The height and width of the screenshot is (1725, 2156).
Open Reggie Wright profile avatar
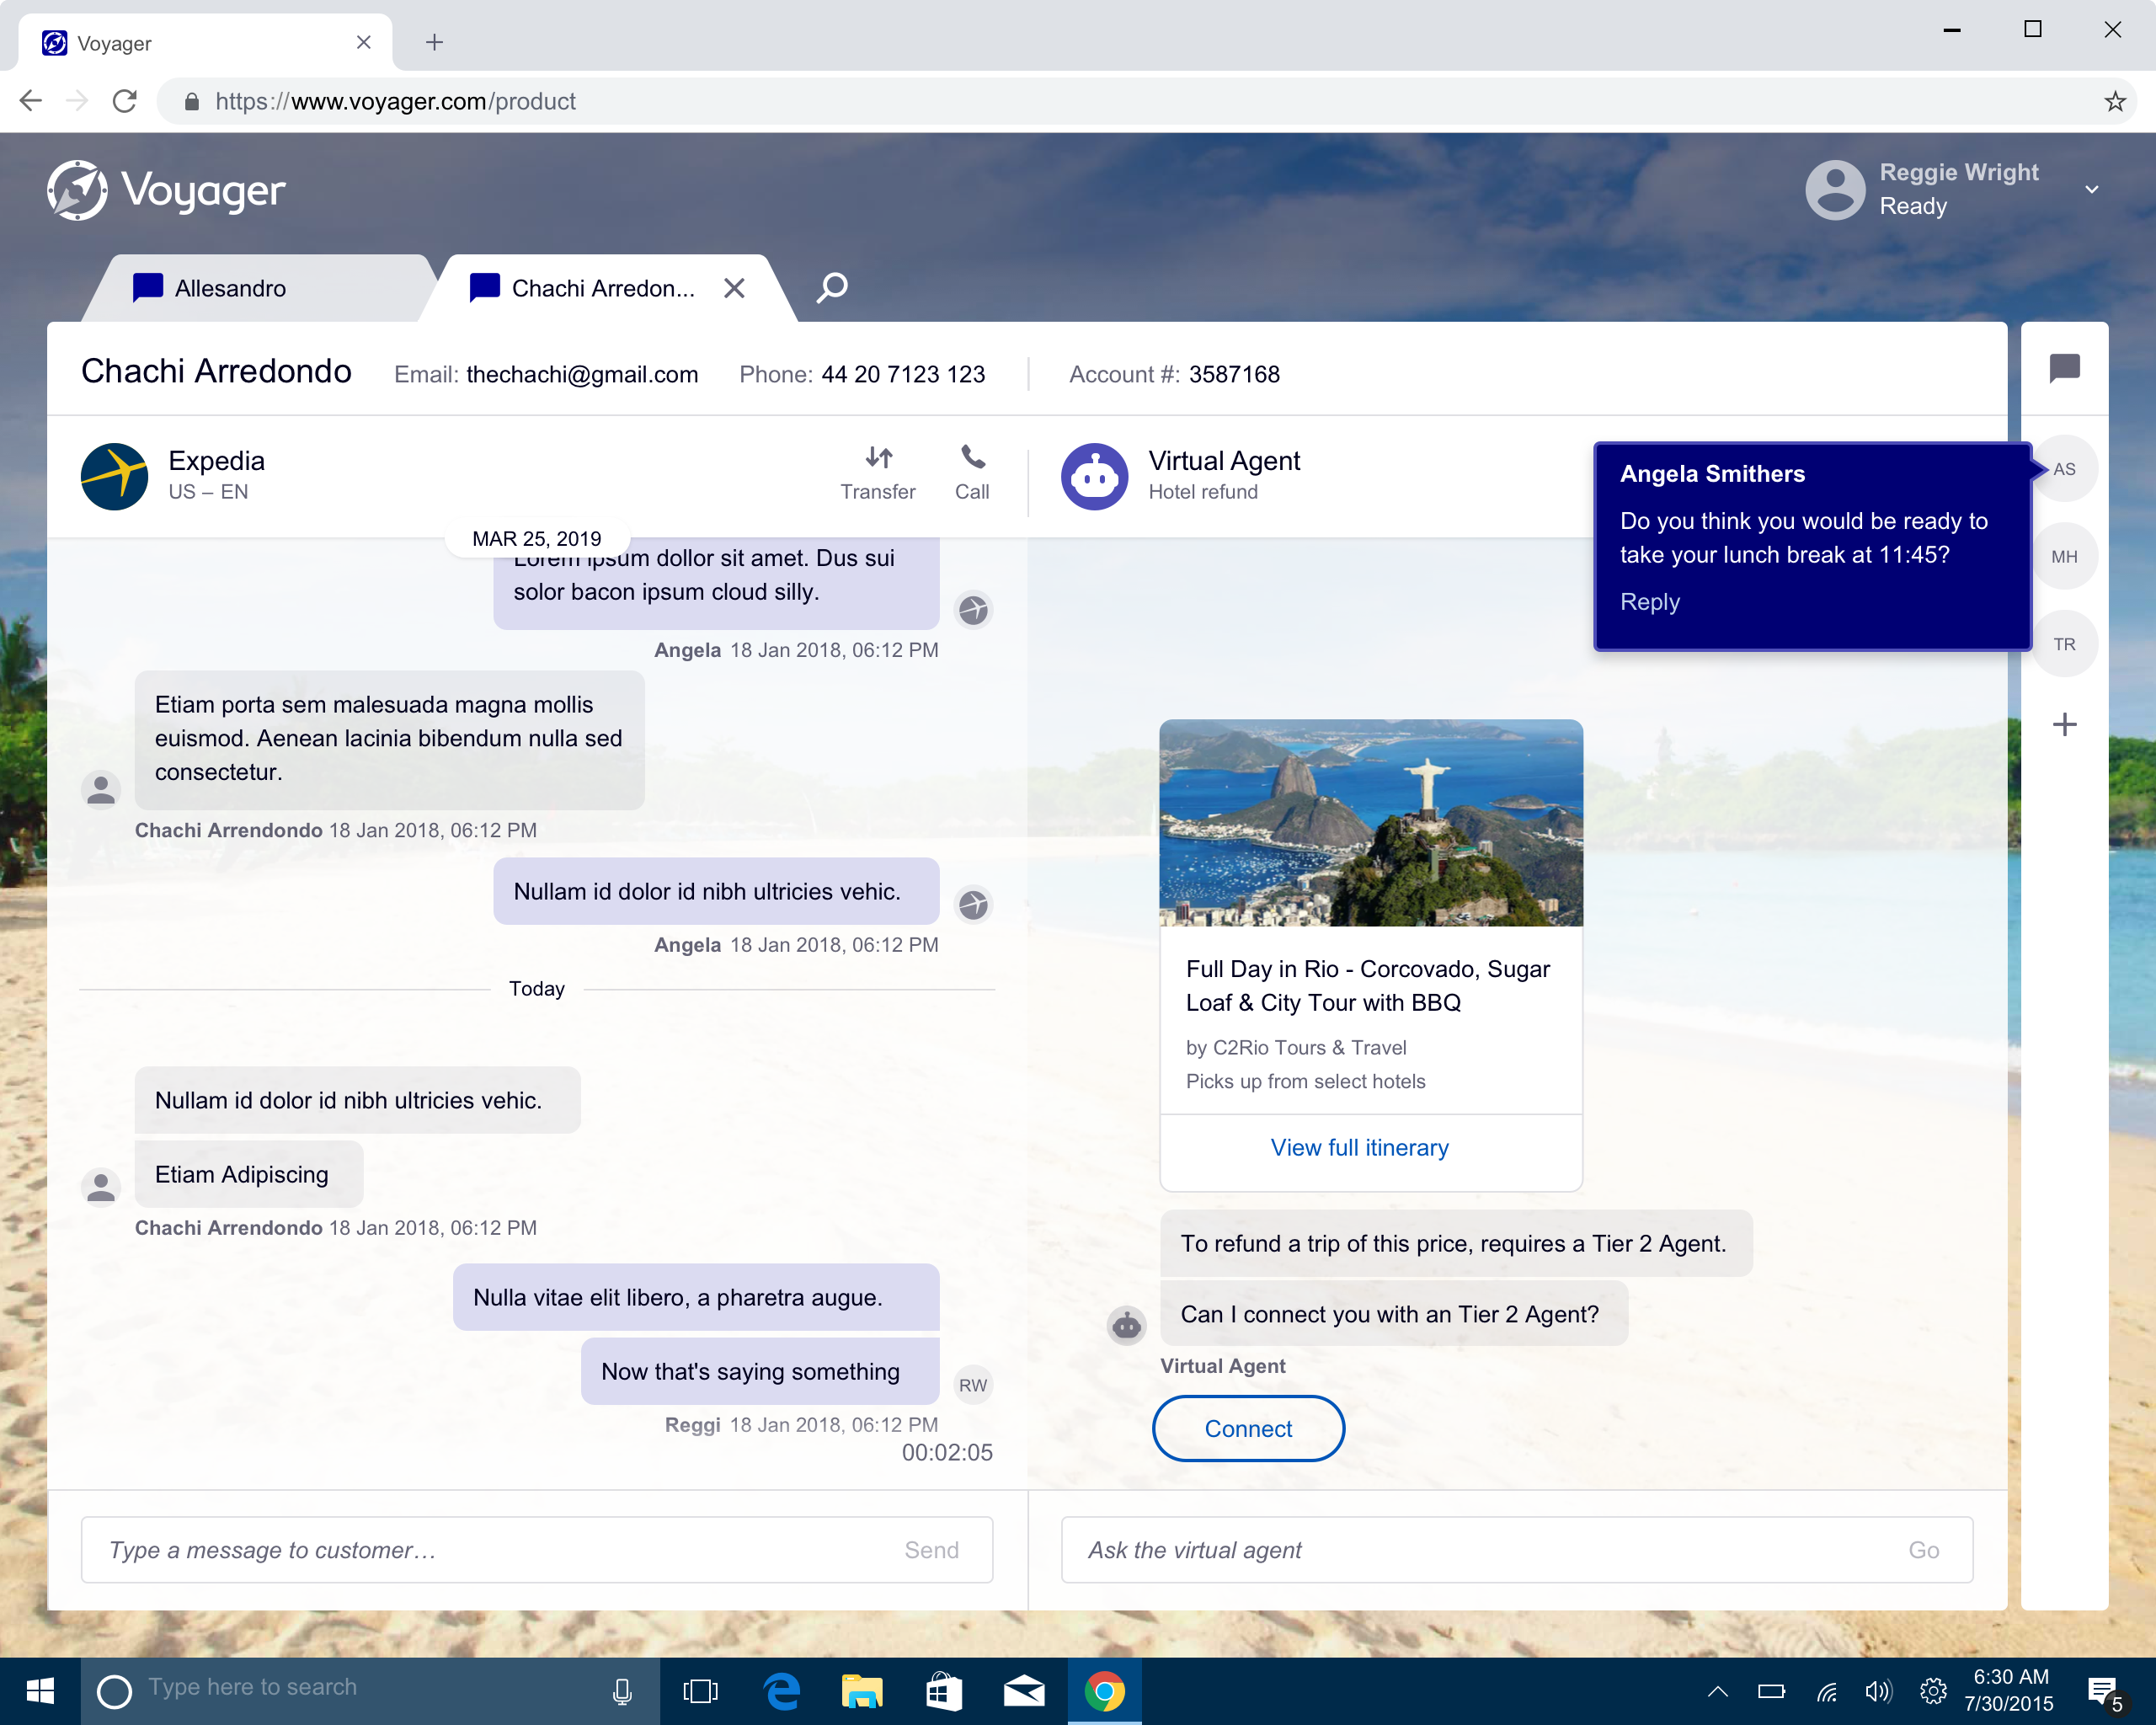1834,189
